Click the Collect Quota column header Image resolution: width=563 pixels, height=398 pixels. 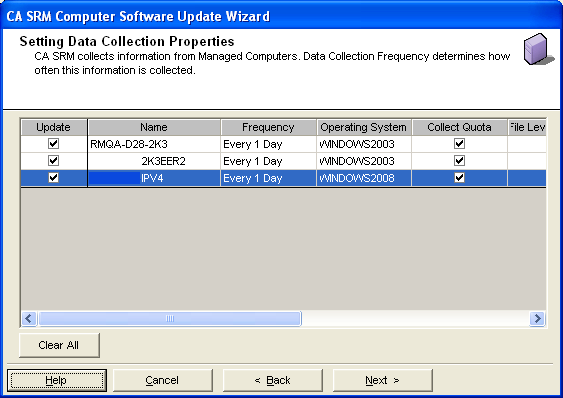[x=459, y=127]
